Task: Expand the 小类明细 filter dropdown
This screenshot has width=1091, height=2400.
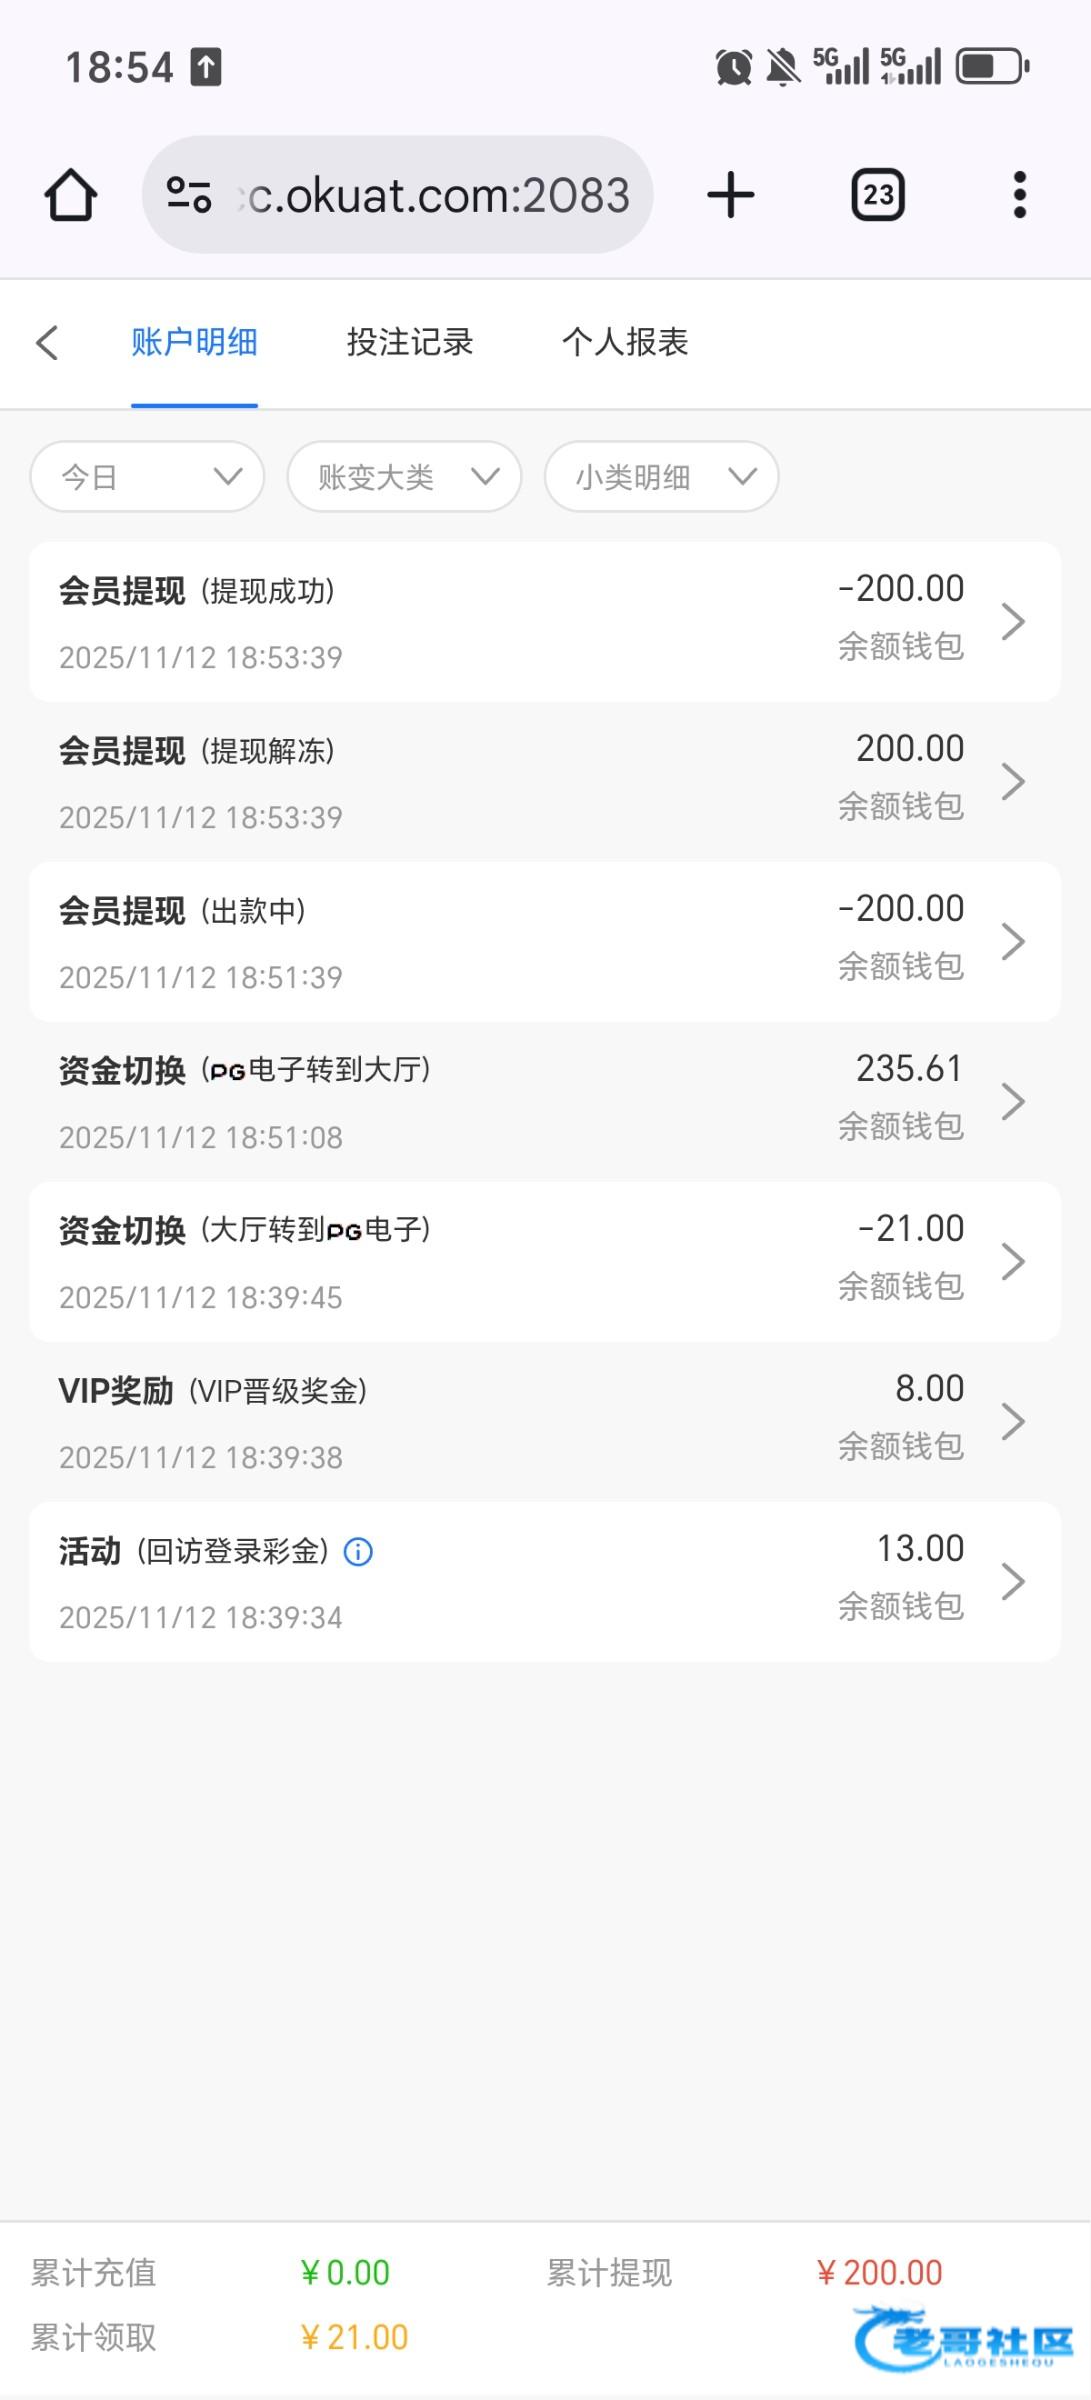Action: pyautogui.click(x=661, y=477)
